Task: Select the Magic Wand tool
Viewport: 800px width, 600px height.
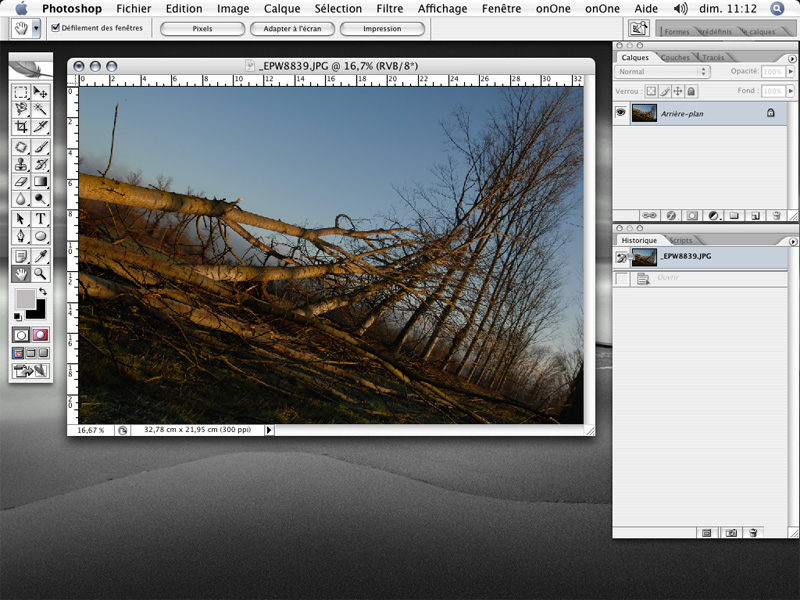Action: pyautogui.click(x=40, y=109)
